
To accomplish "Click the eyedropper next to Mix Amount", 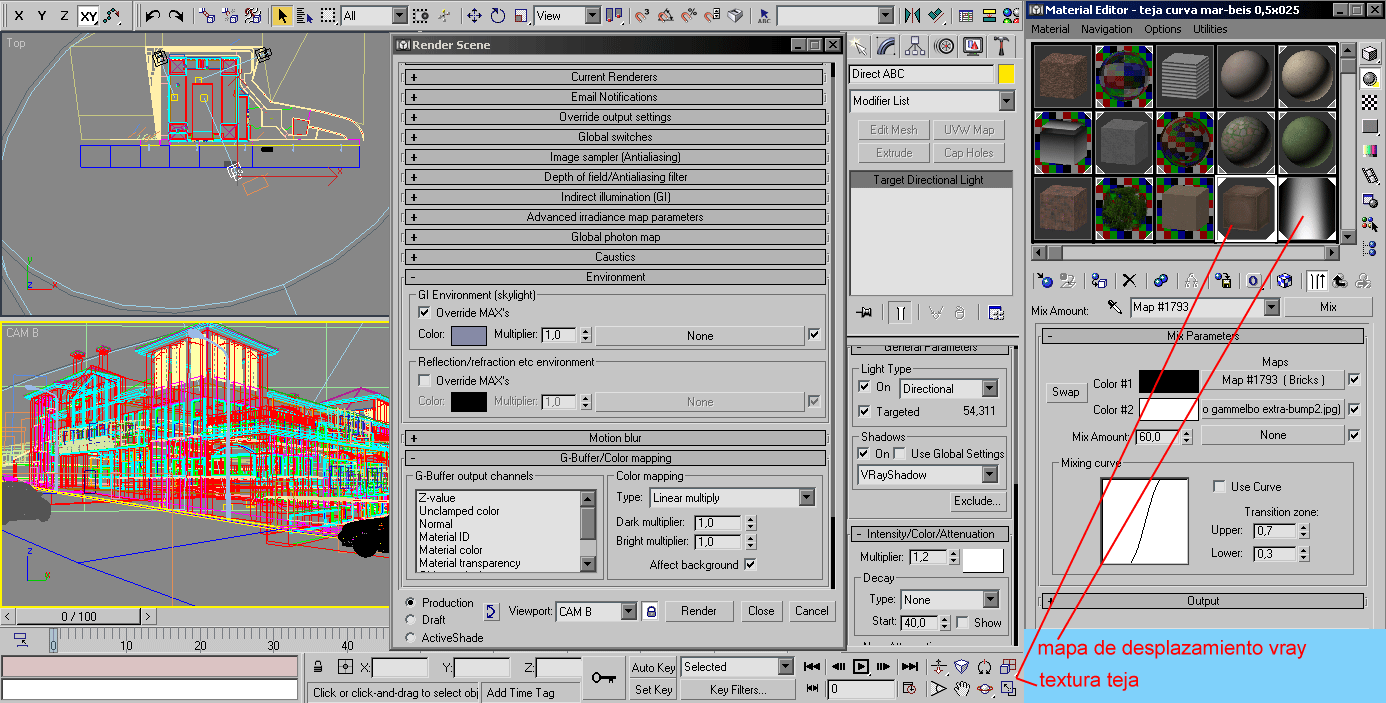I will [x=1115, y=307].
